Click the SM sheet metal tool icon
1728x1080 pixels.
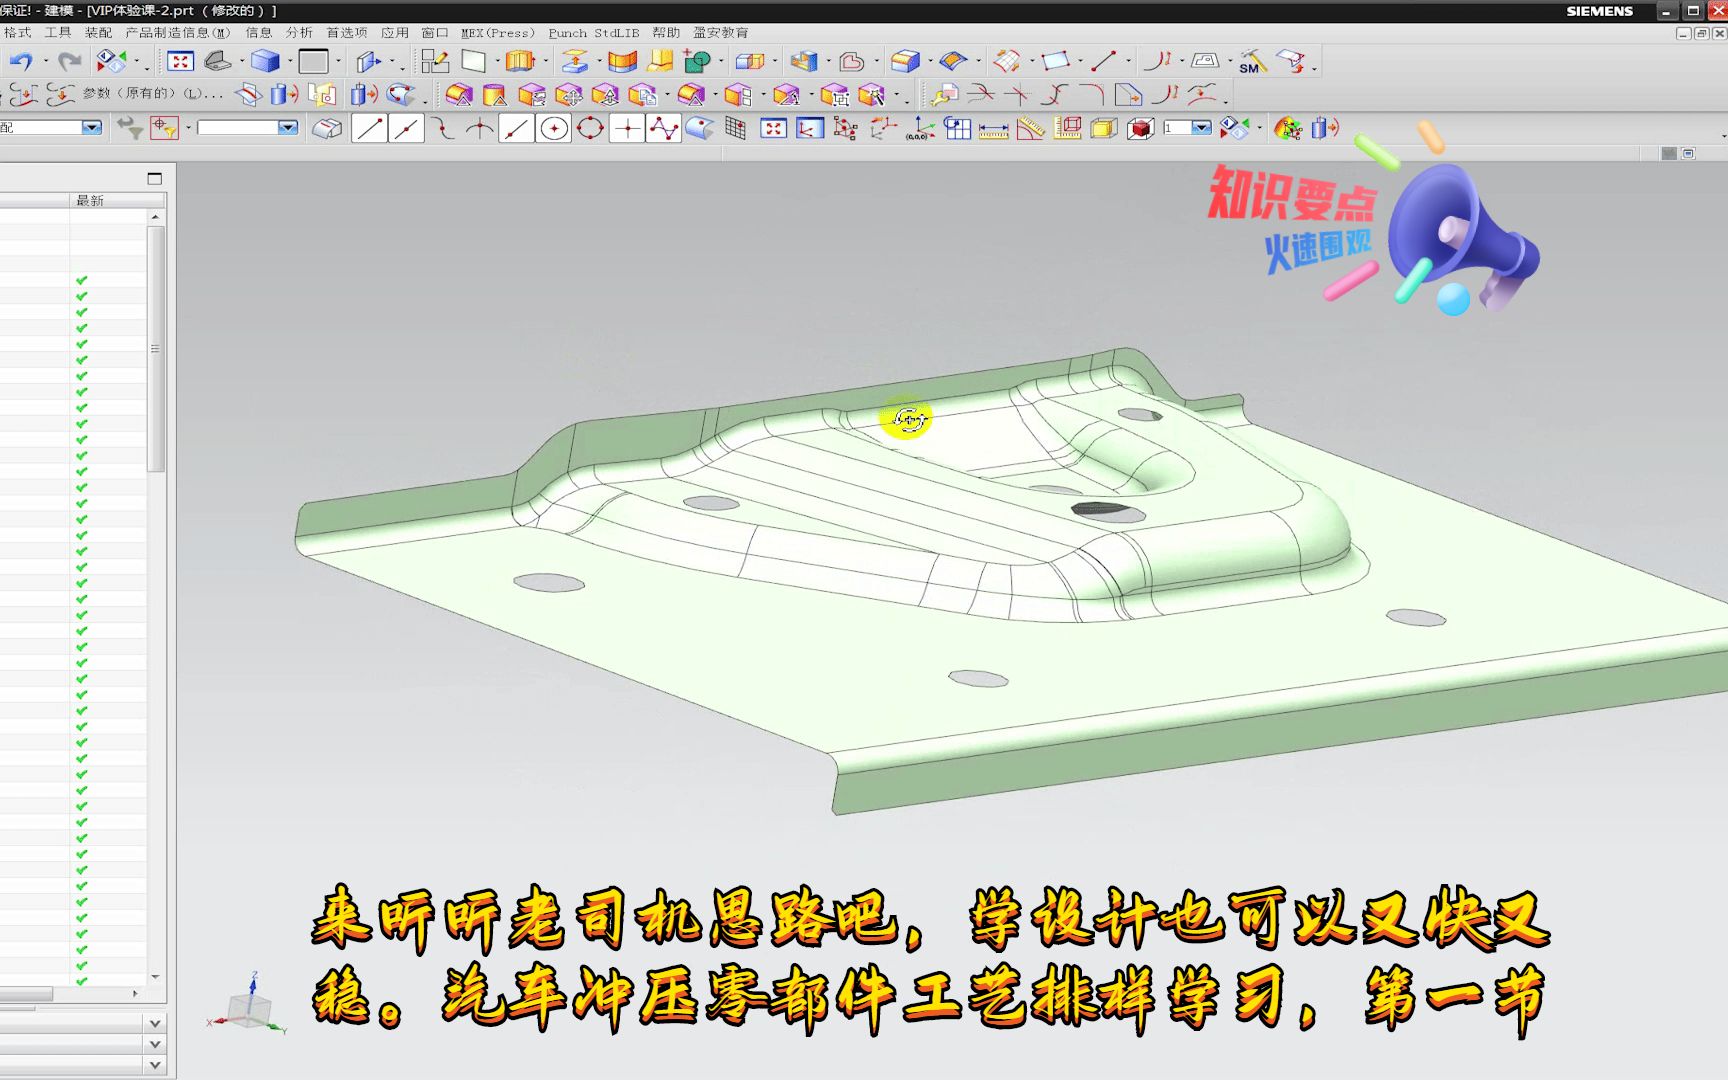1253,62
